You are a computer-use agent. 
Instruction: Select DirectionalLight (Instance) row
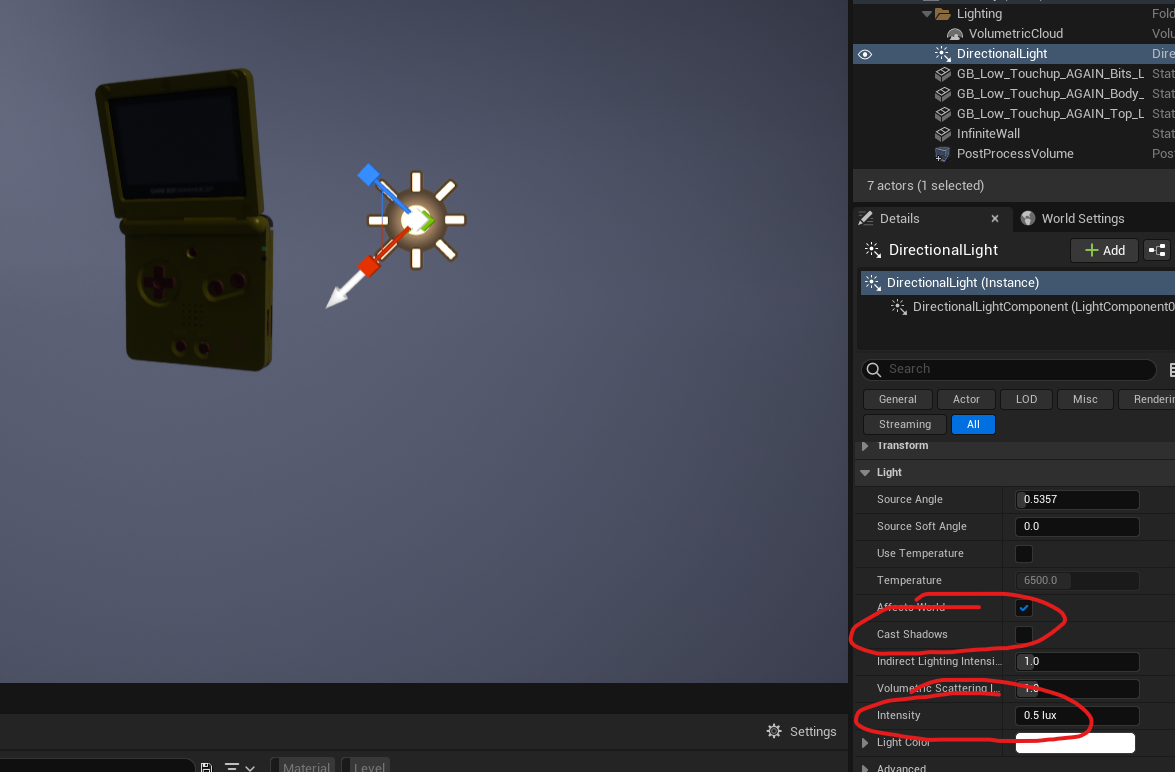pyautogui.click(x=1017, y=283)
